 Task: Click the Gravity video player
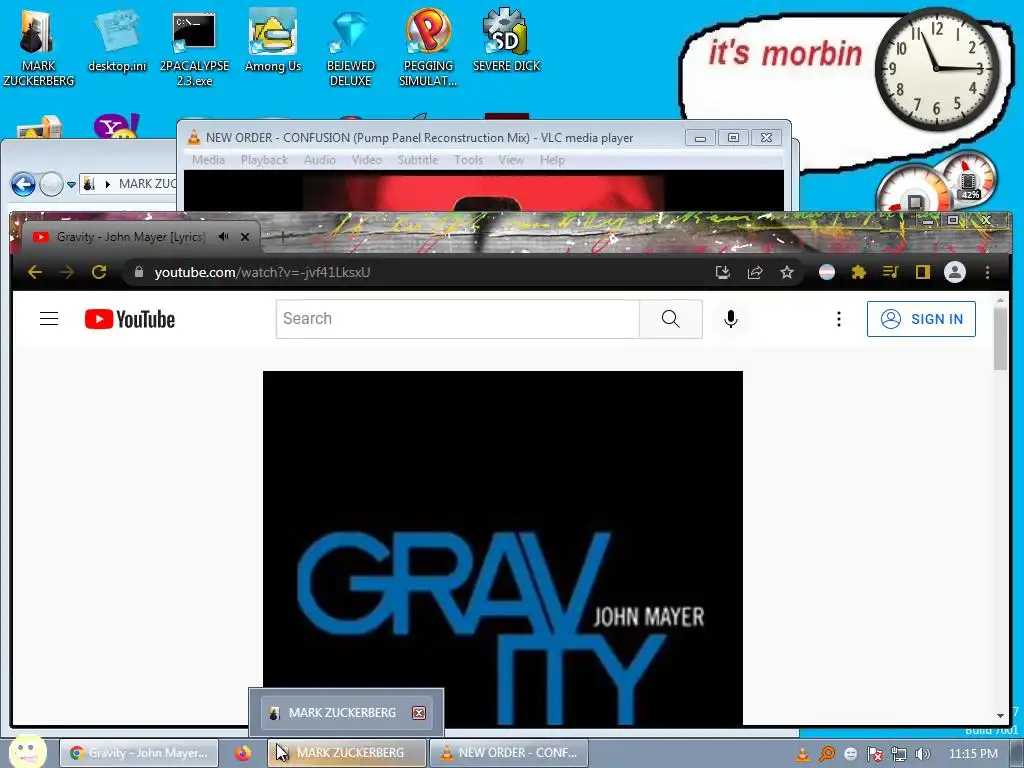[x=503, y=548]
